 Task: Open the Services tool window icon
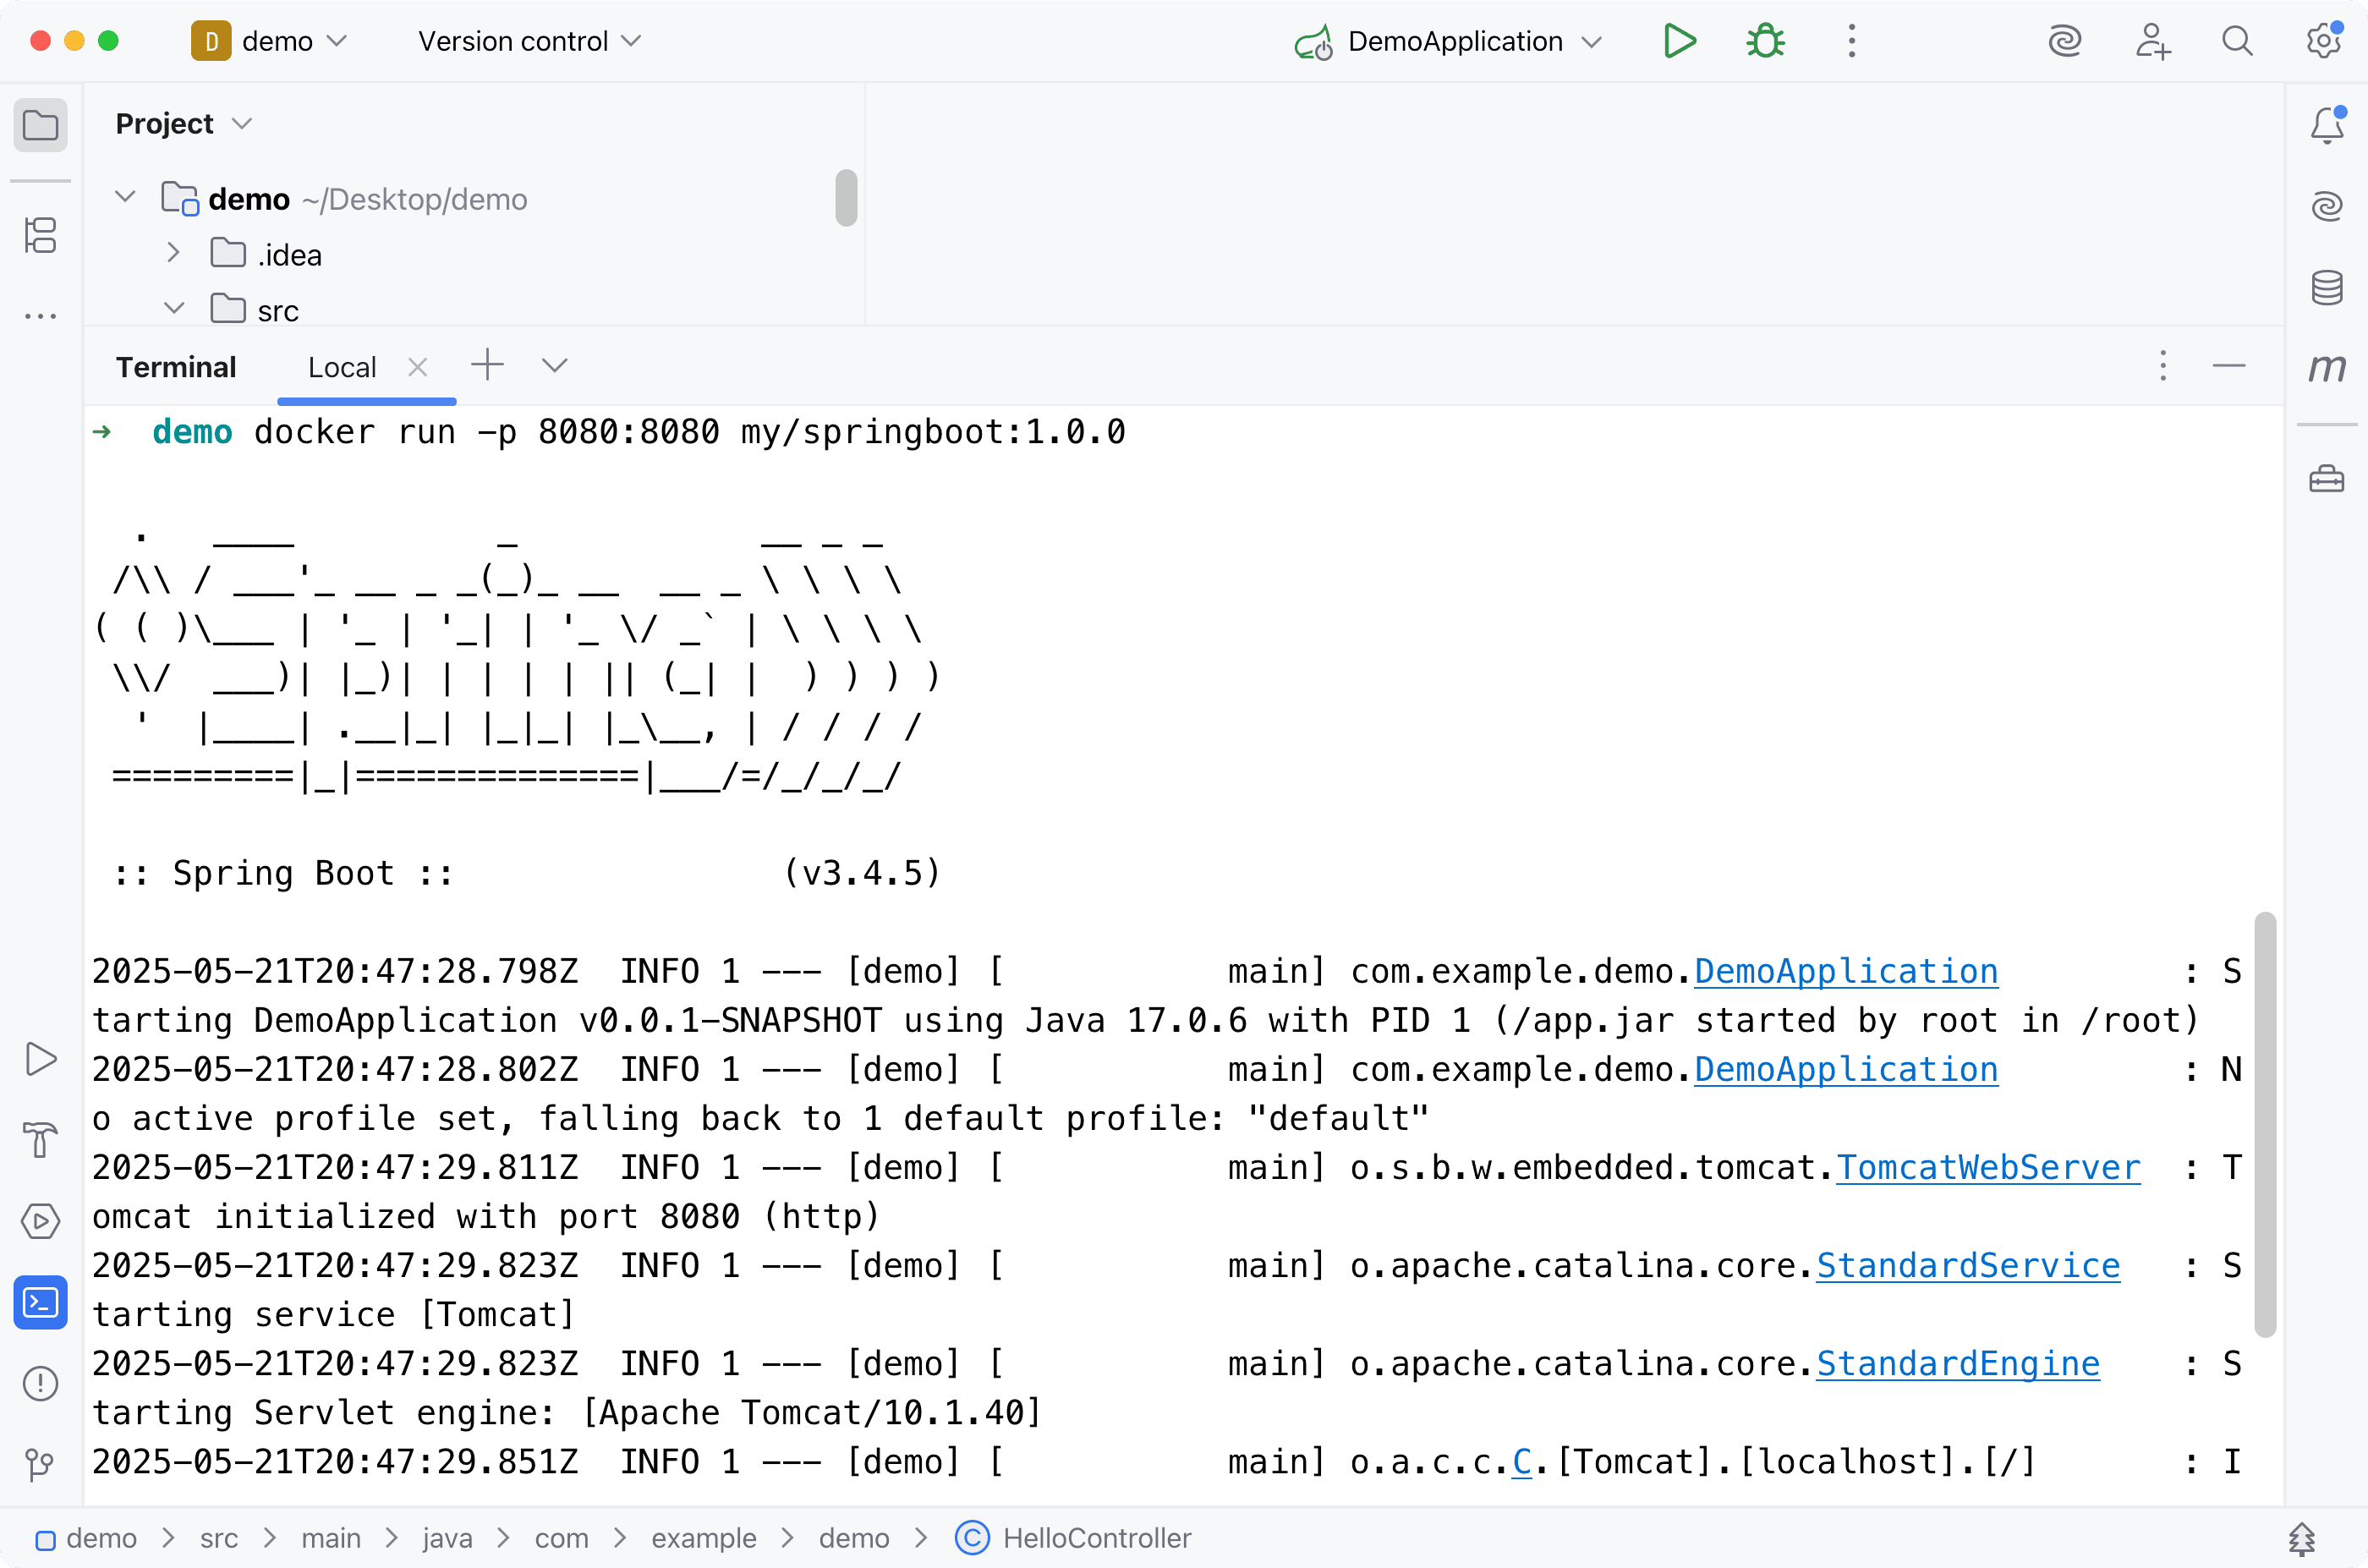40,1221
